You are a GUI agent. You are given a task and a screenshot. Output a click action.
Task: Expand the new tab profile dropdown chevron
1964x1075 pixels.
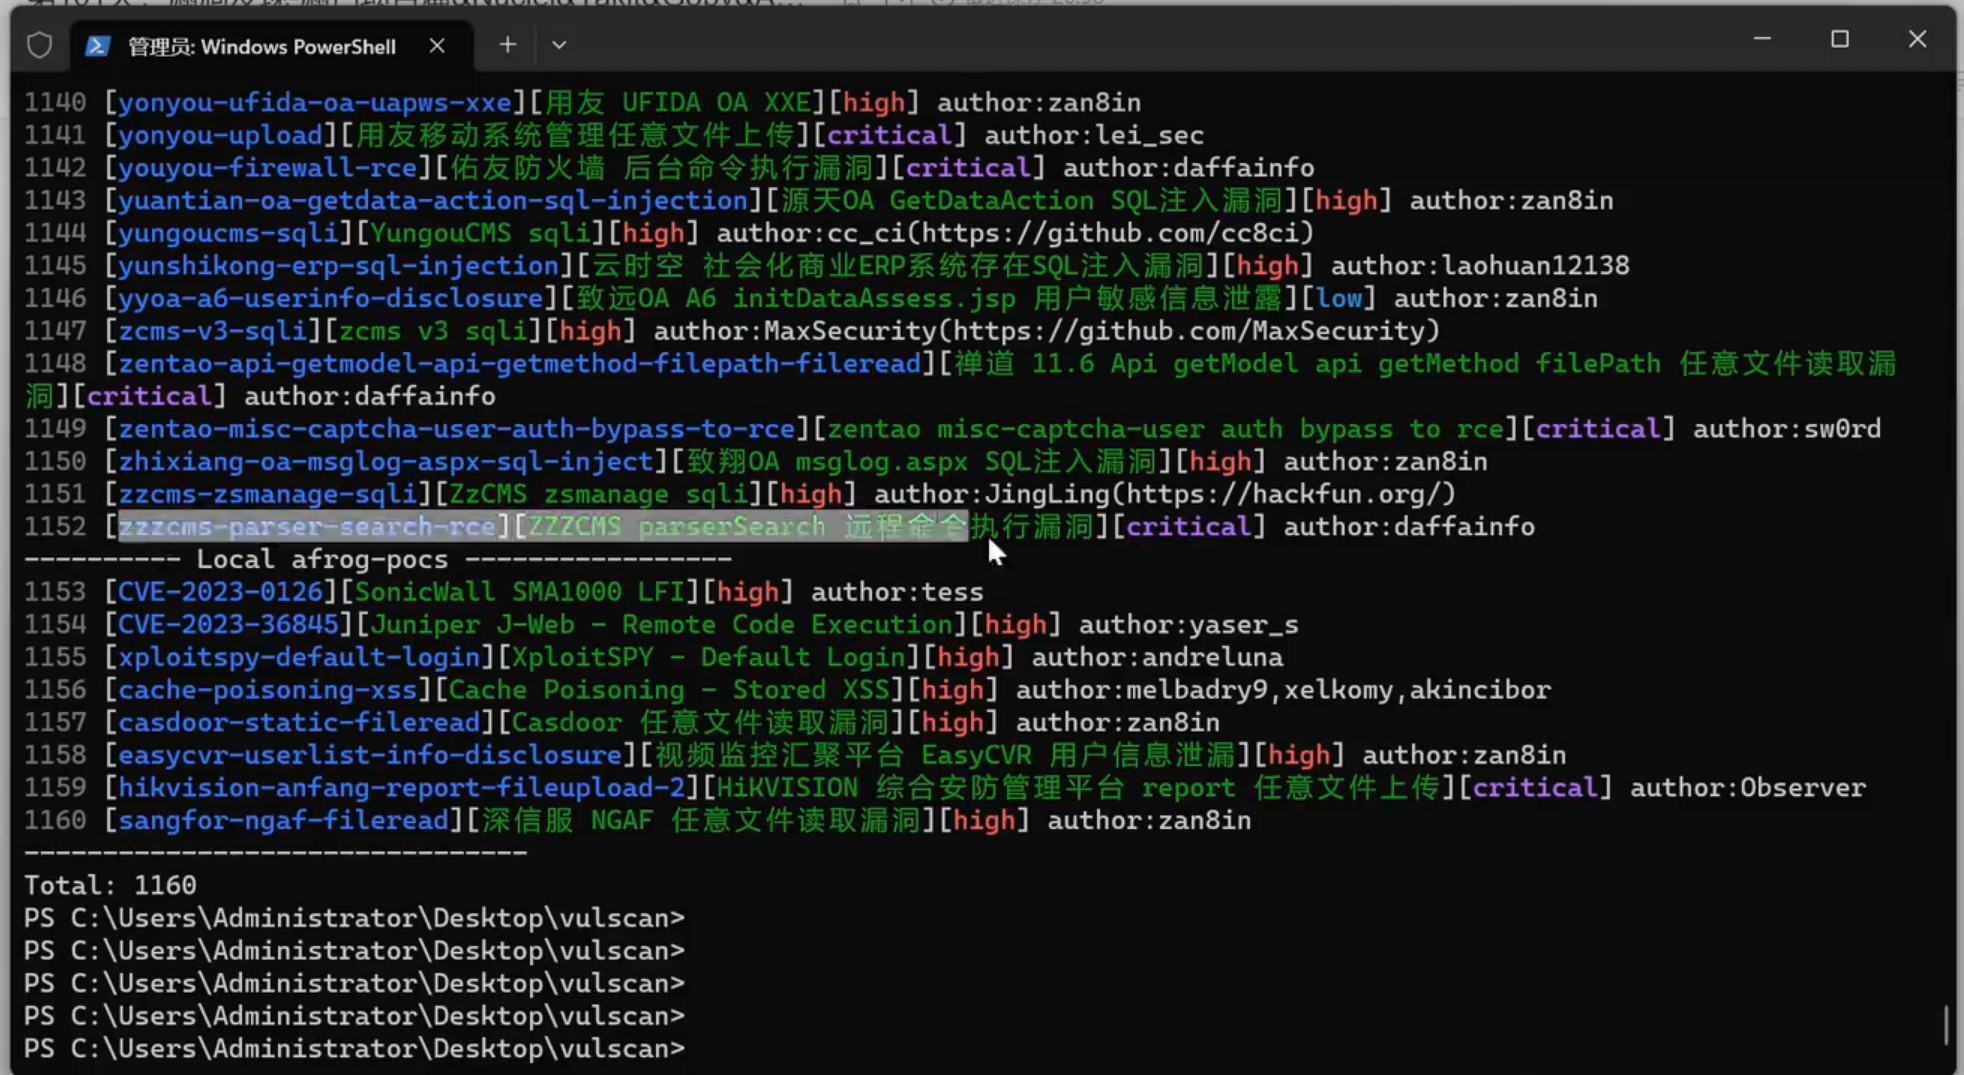[559, 44]
